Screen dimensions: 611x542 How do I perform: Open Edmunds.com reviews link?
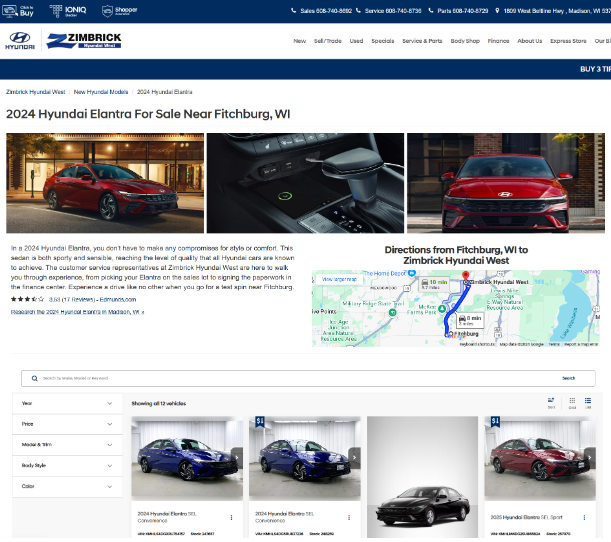[x=118, y=300]
